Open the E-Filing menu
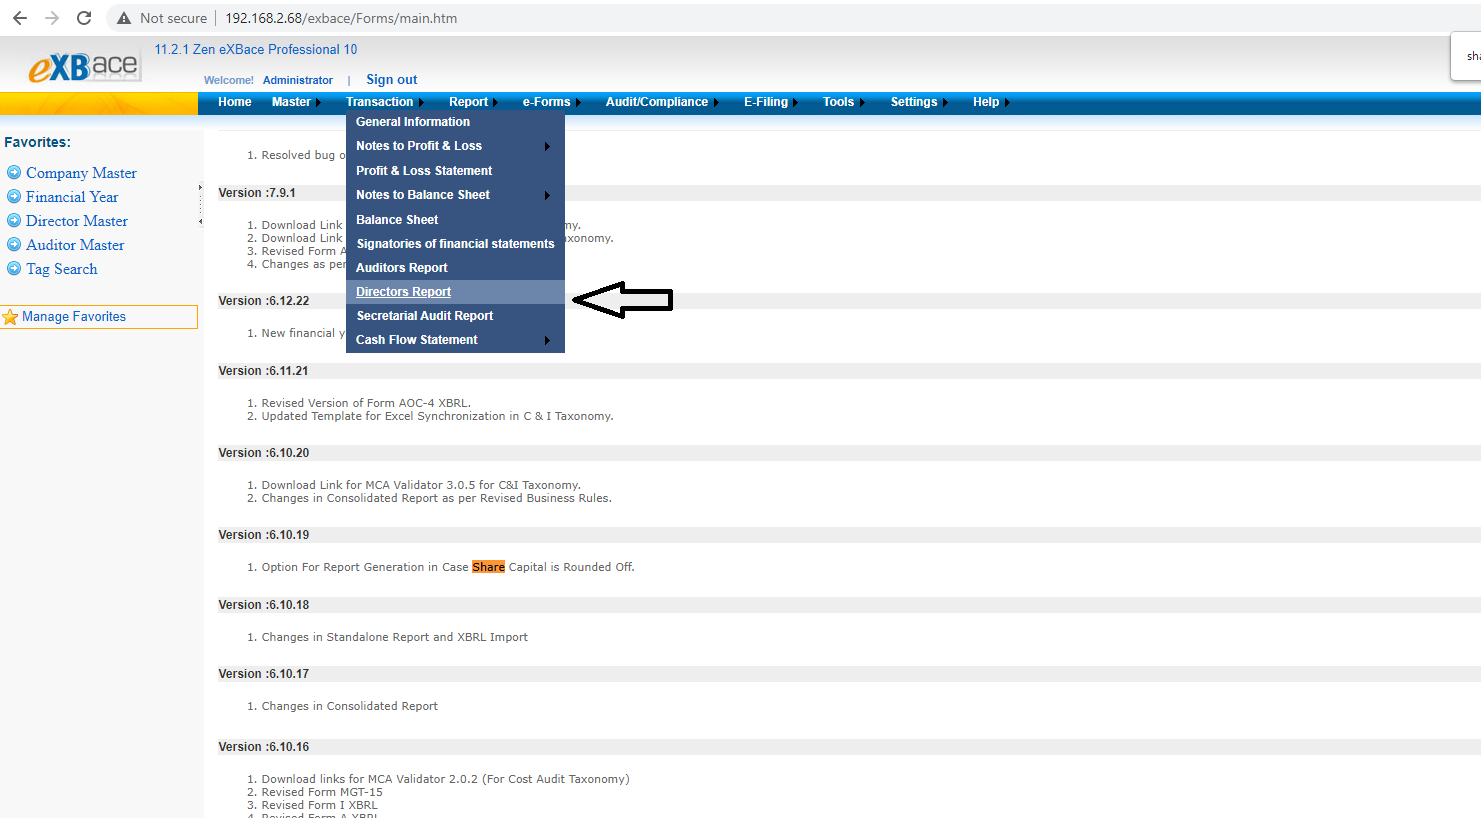 (x=766, y=102)
